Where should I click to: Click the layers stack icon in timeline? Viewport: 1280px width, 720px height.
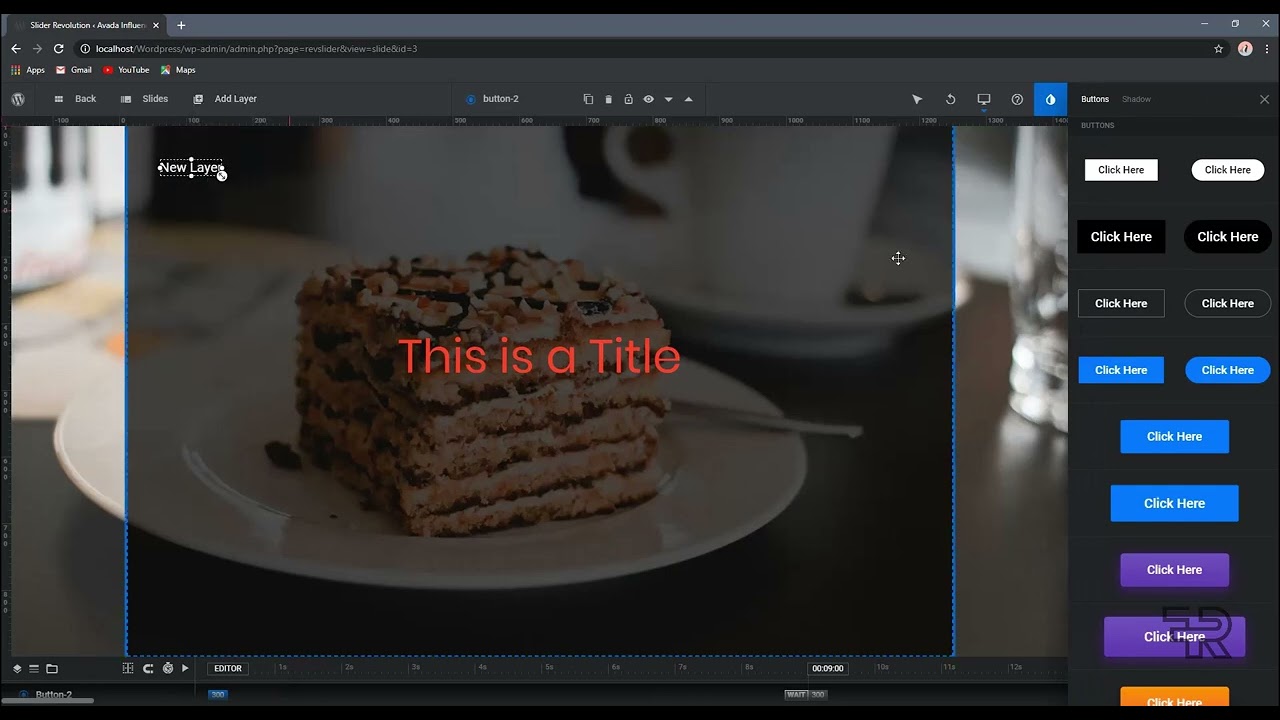[x=17, y=668]
